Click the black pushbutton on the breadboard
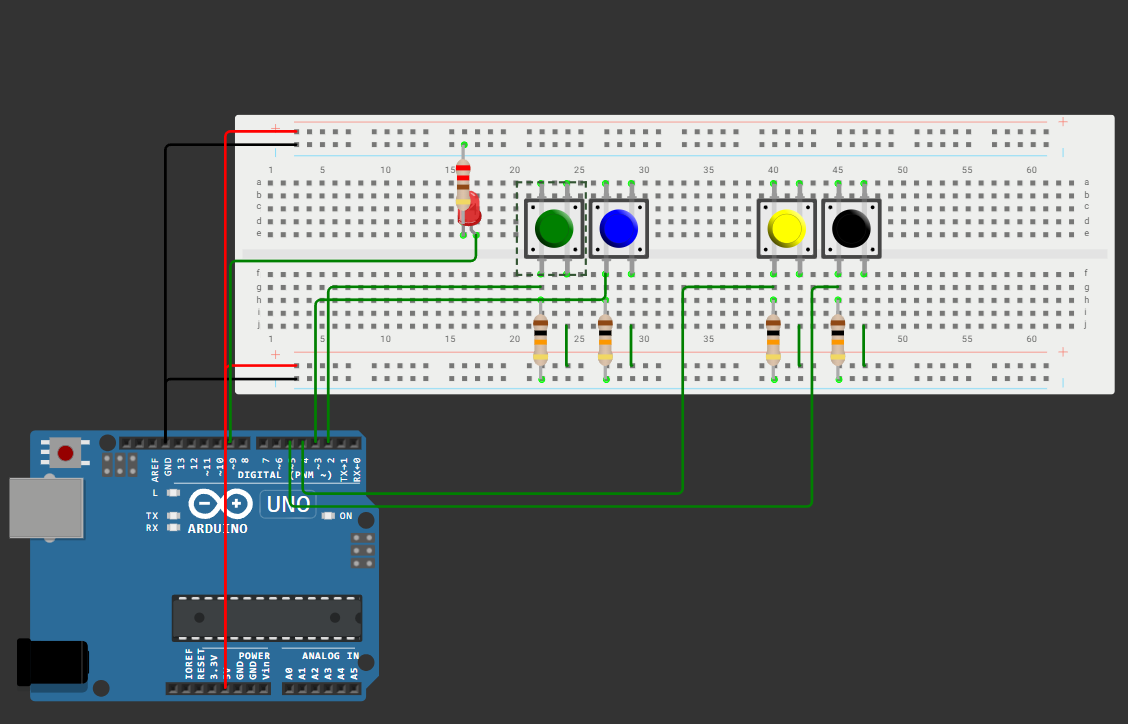This screenshot has height=724, width=1128. pos(851,228)
